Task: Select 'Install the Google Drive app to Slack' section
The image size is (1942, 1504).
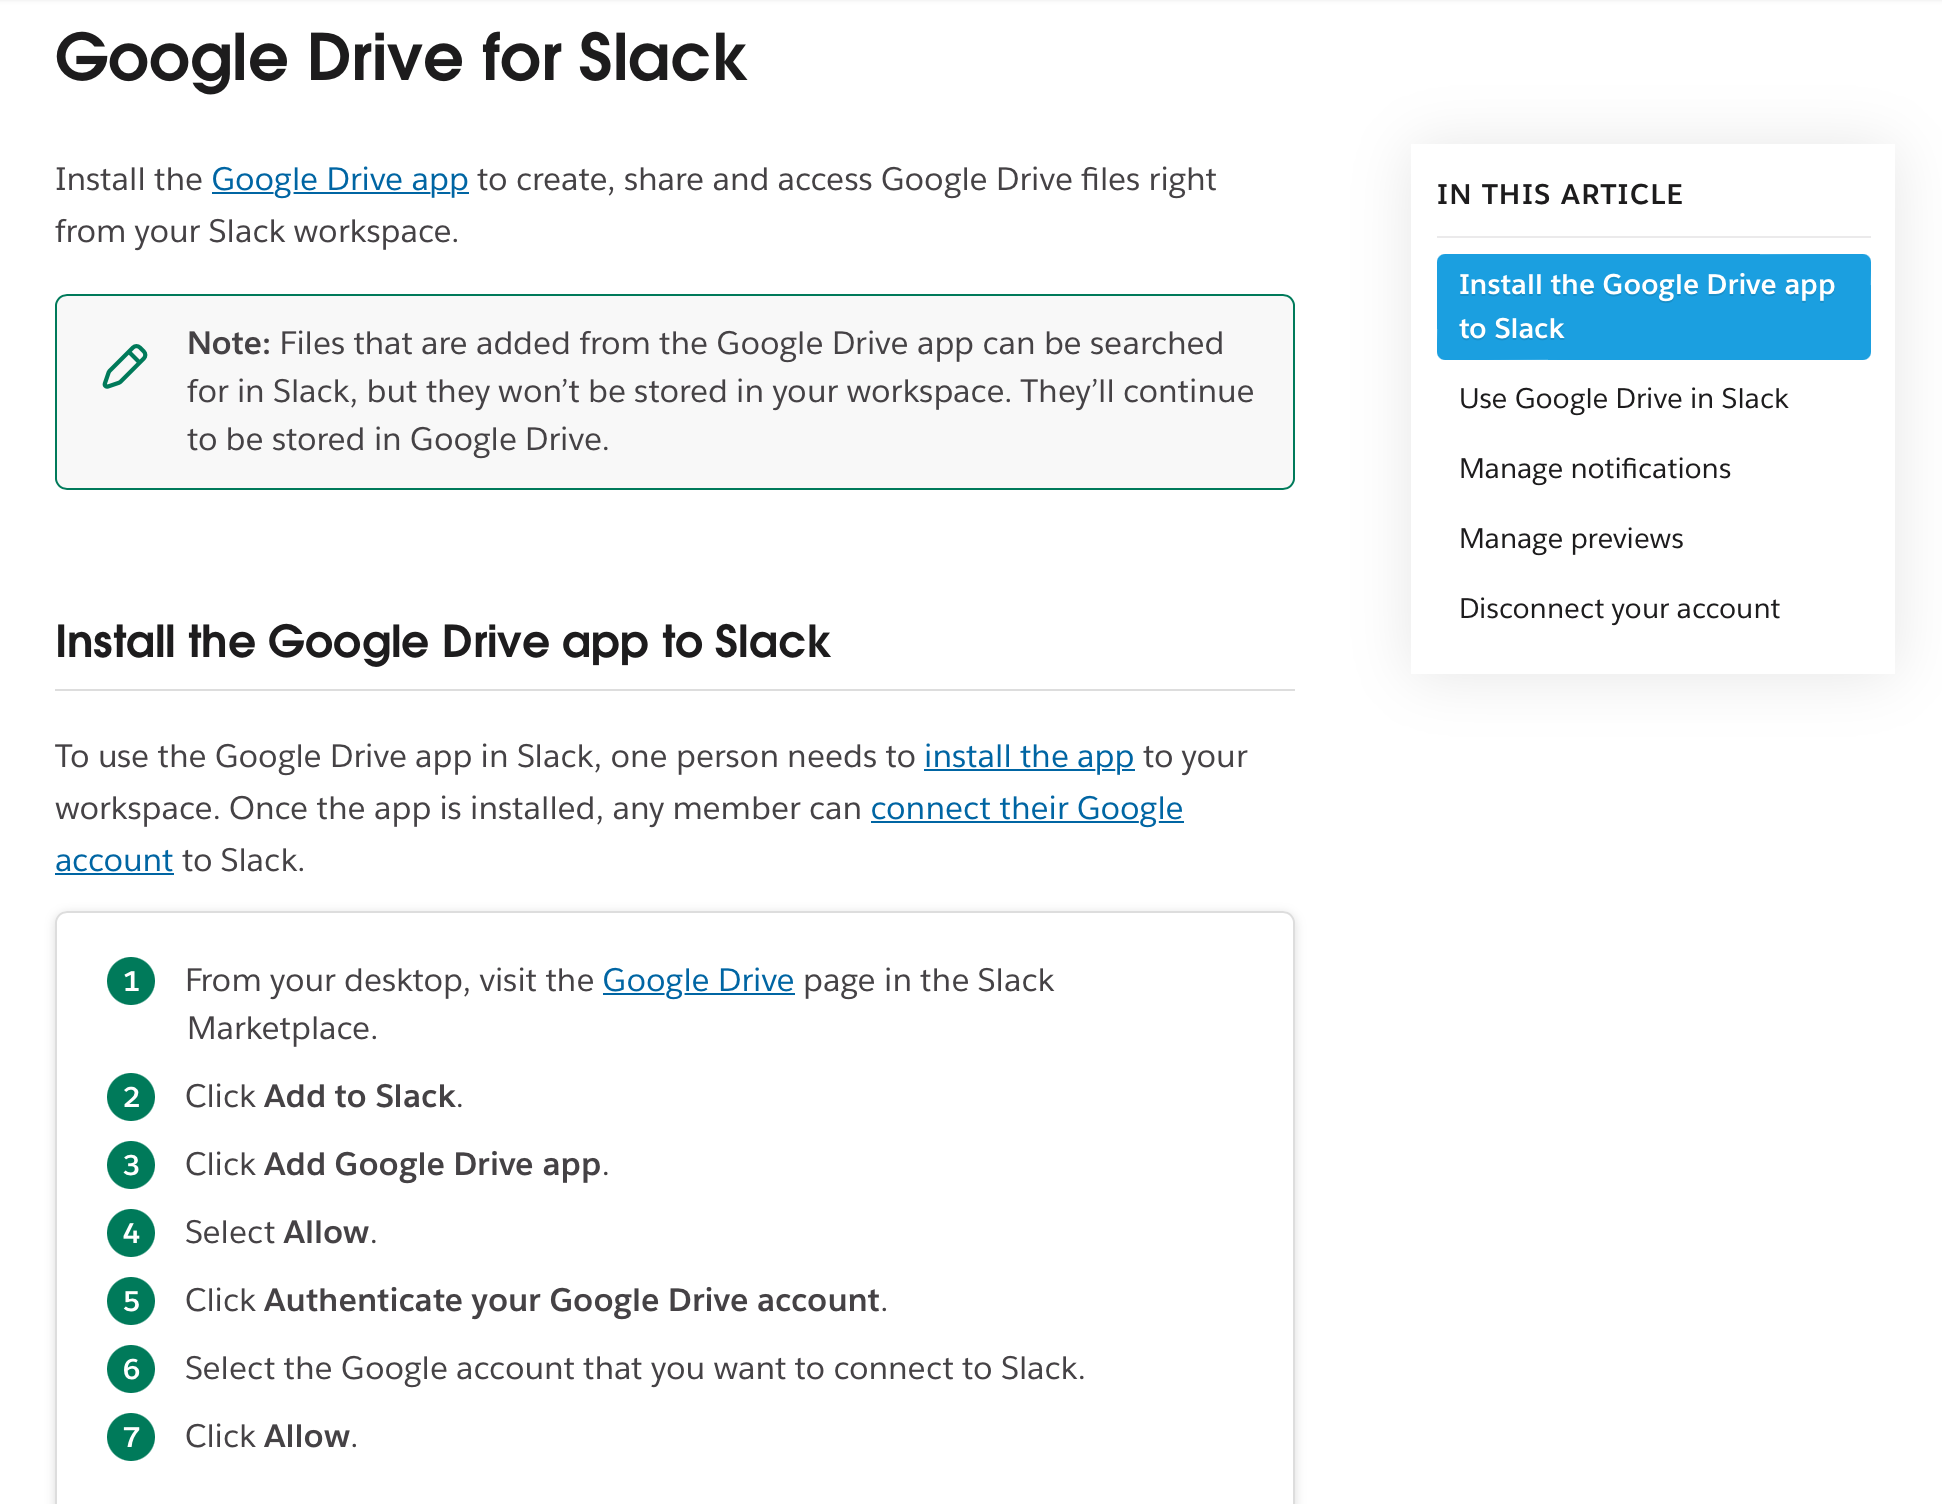Action: [1653, 307]
